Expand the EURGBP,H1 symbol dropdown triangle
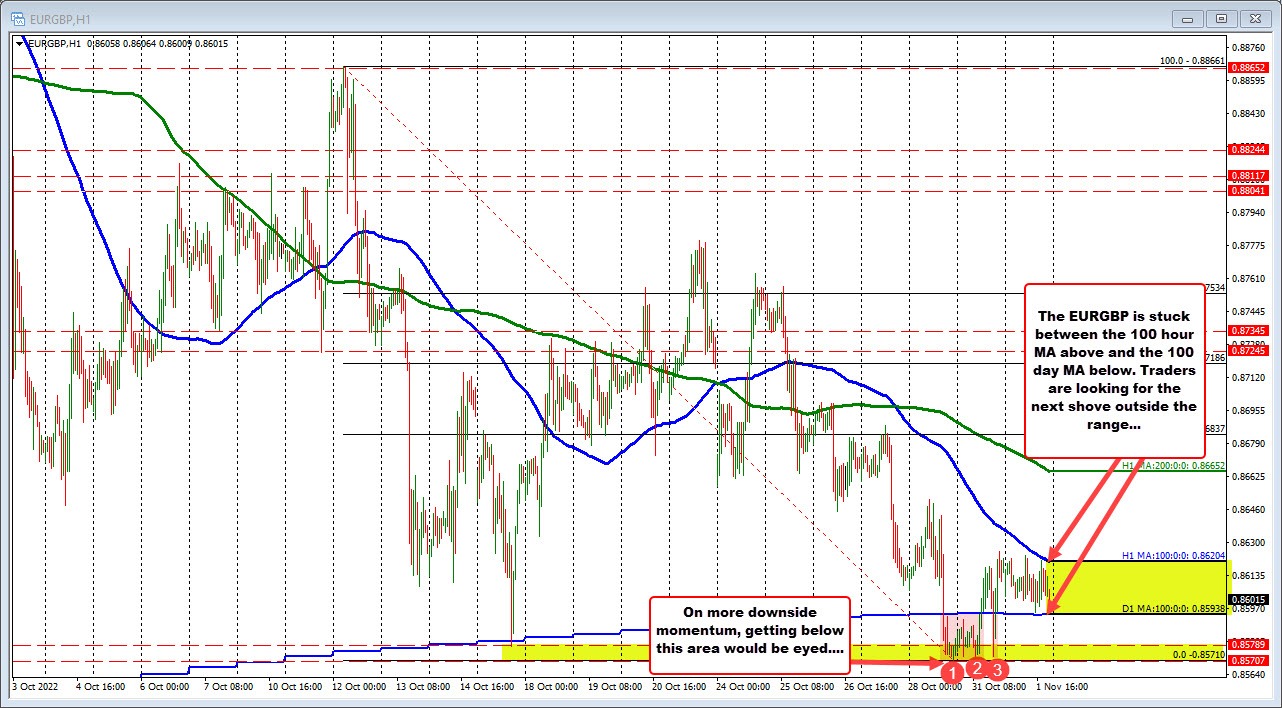 point(20,43)
